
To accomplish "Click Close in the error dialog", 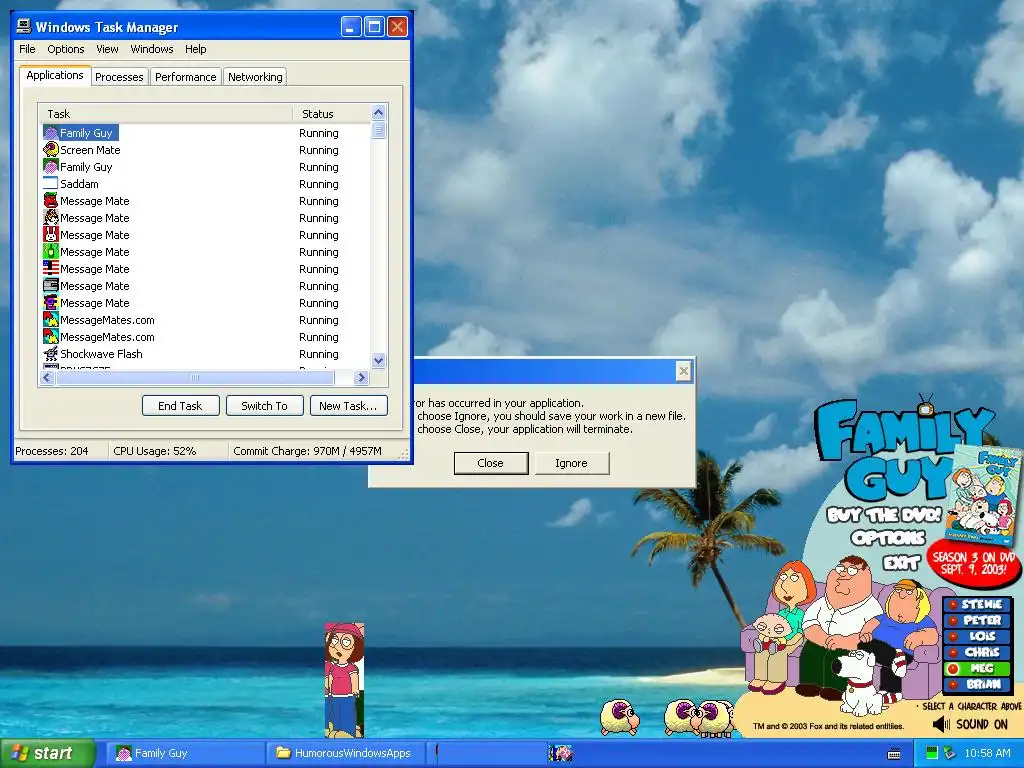I will pos(490,463).
